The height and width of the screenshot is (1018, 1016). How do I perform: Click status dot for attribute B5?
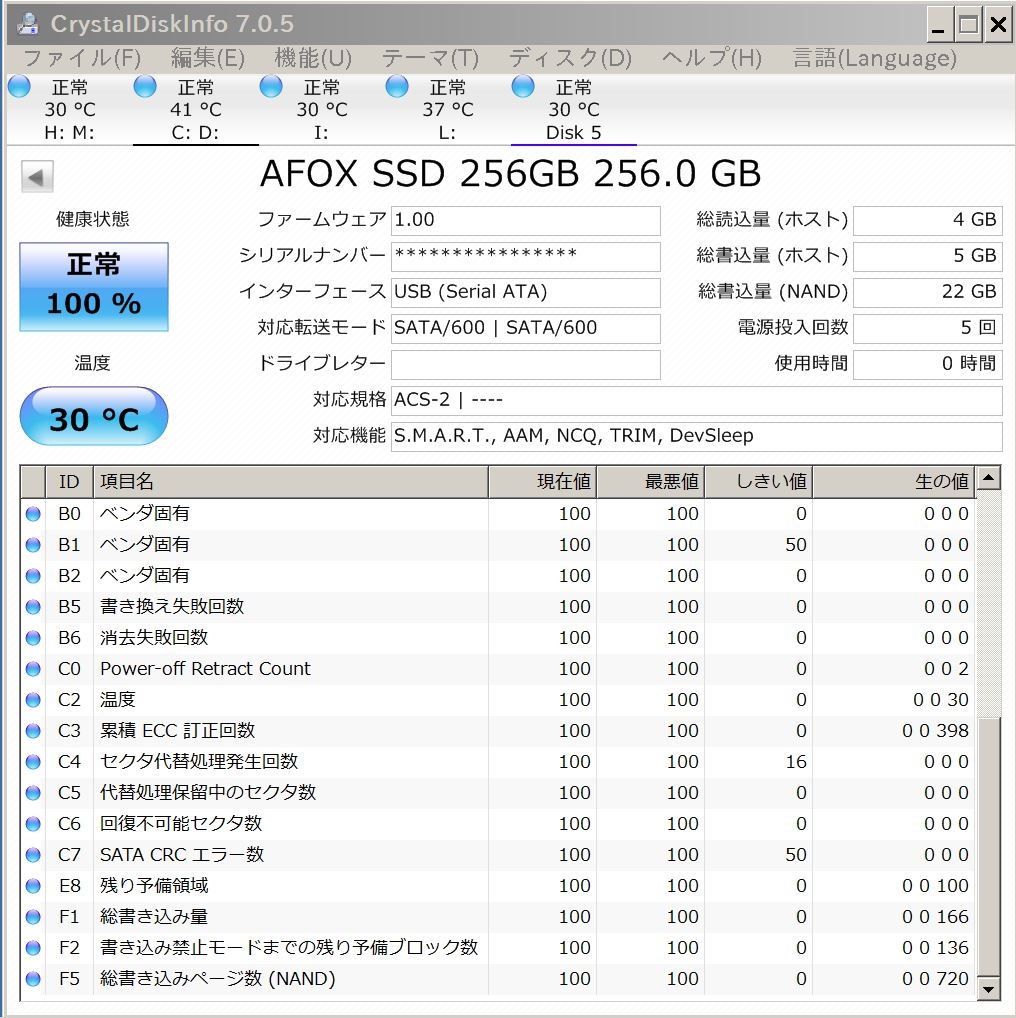pos(33,607)
